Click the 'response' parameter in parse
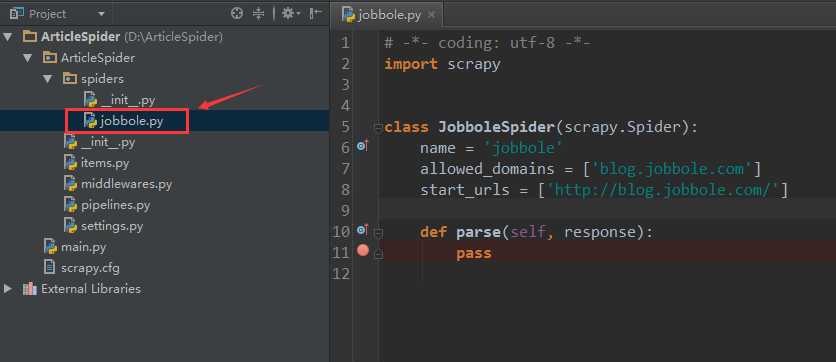The width and height of the screenshot is (836, 362). tap(600, 232)
